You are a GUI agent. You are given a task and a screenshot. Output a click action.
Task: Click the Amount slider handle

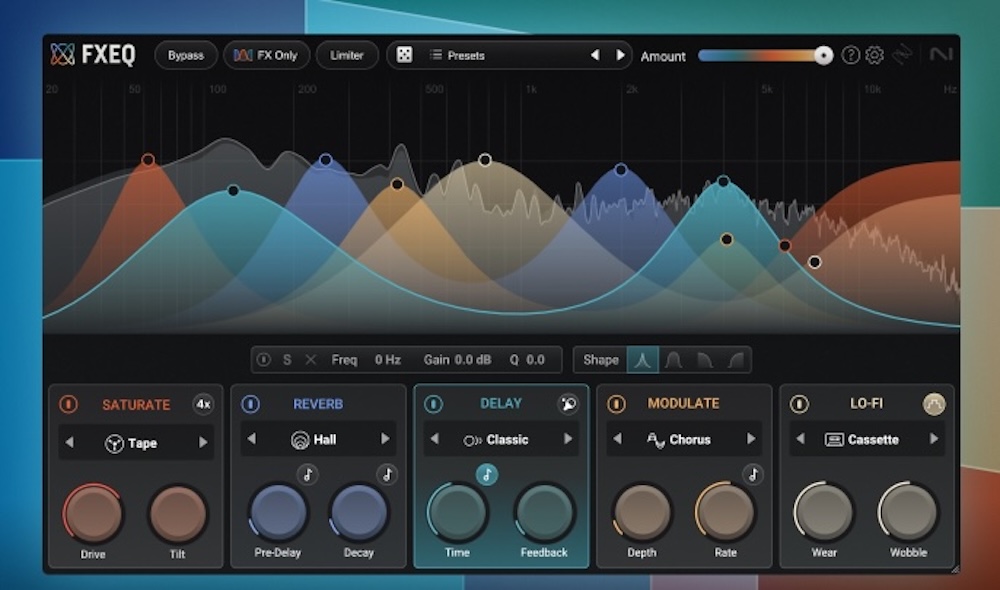tap(823, 56)
